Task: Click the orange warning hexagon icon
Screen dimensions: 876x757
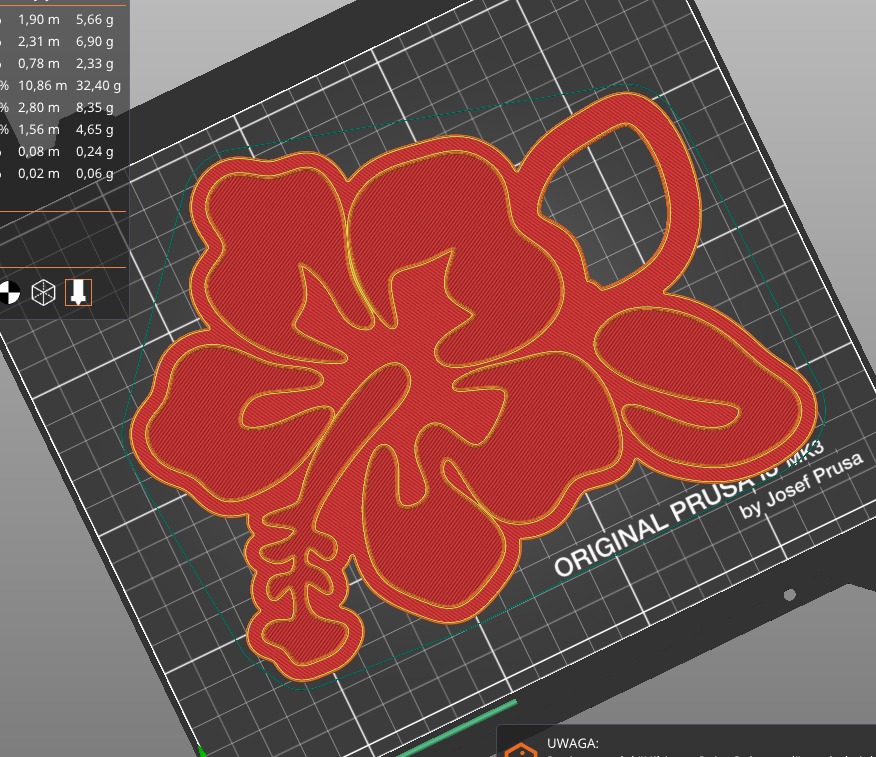Action: [521, 750]
